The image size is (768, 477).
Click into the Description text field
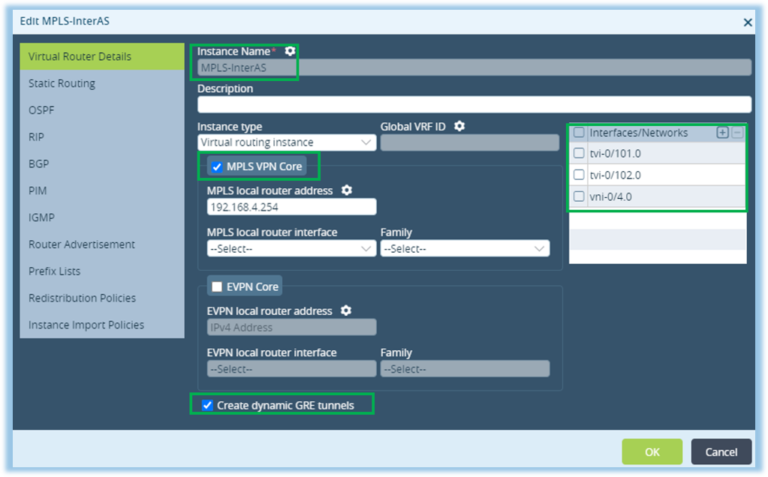pos(474,105)
